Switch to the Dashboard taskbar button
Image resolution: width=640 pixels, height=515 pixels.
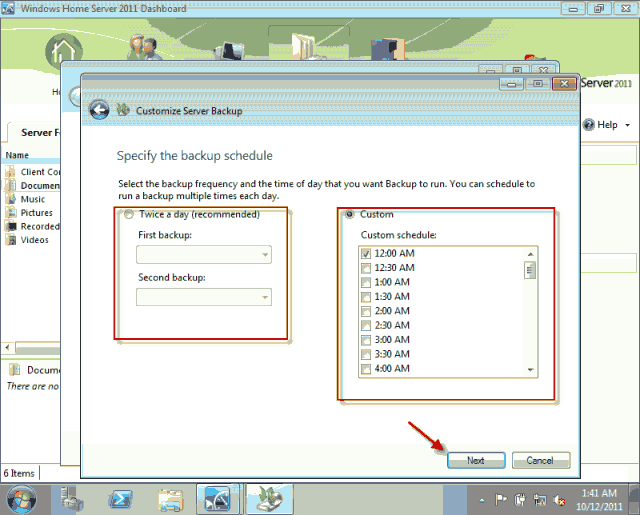point(218,499)
